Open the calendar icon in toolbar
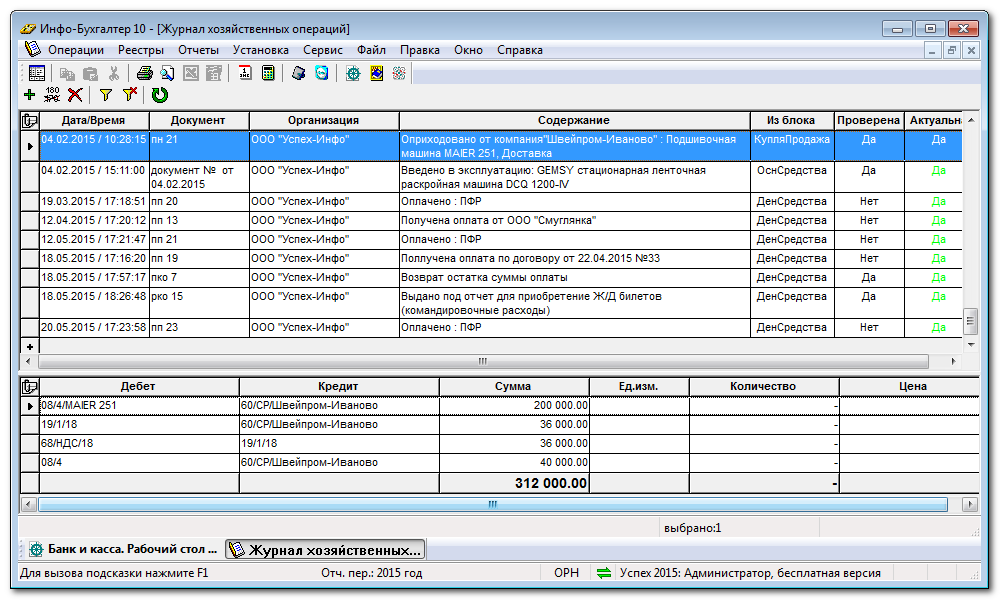 [245, 73]
